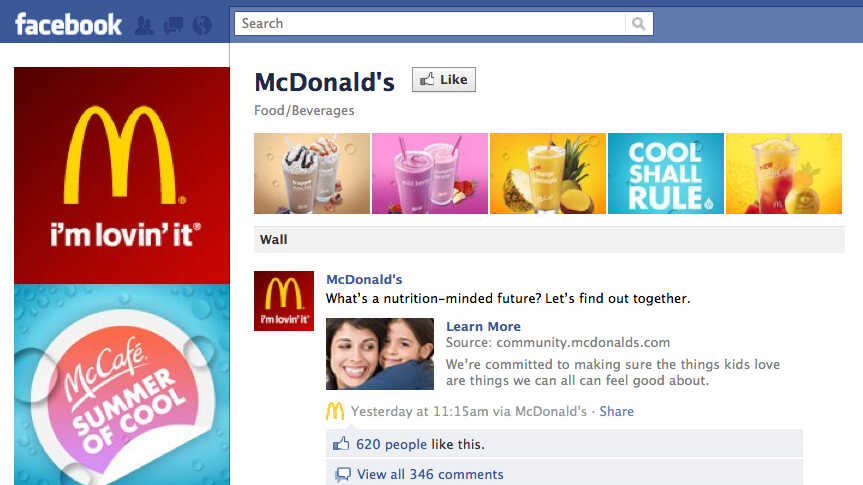Open the McDonald's post author name

click(364, 279)
